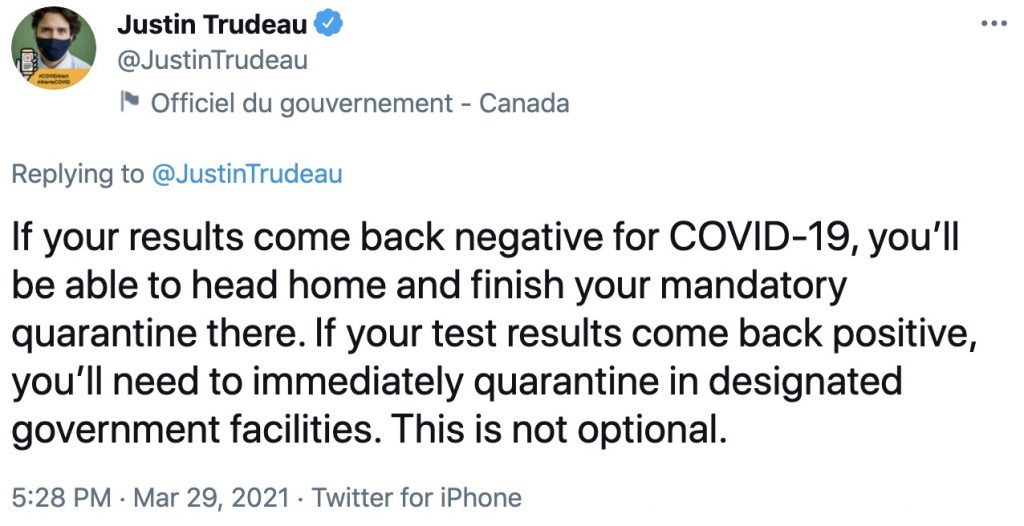Click the government flag icon

click(130, 102)
